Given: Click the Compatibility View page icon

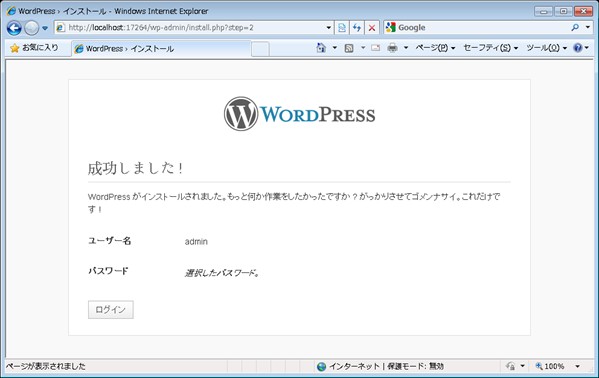Looking at the screenshot, I should pos(342,28).
